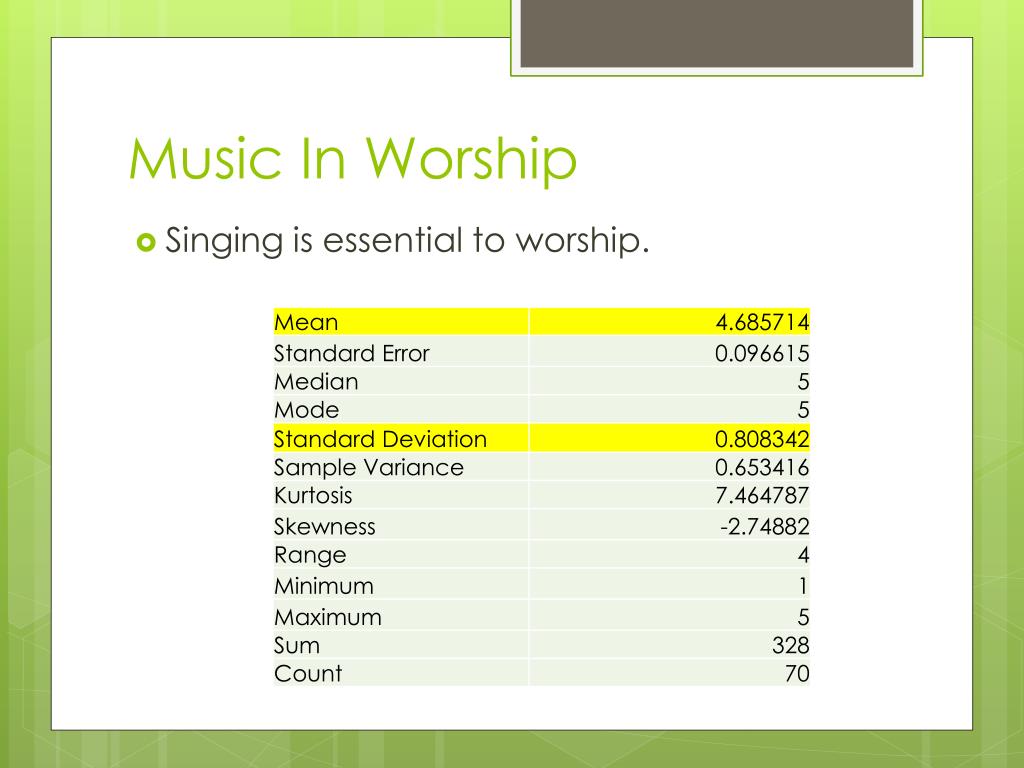The width and height of the screenshot is (1024, 768).
Task: Select the kurtosis value 7.464787
Action: [762, 496]
